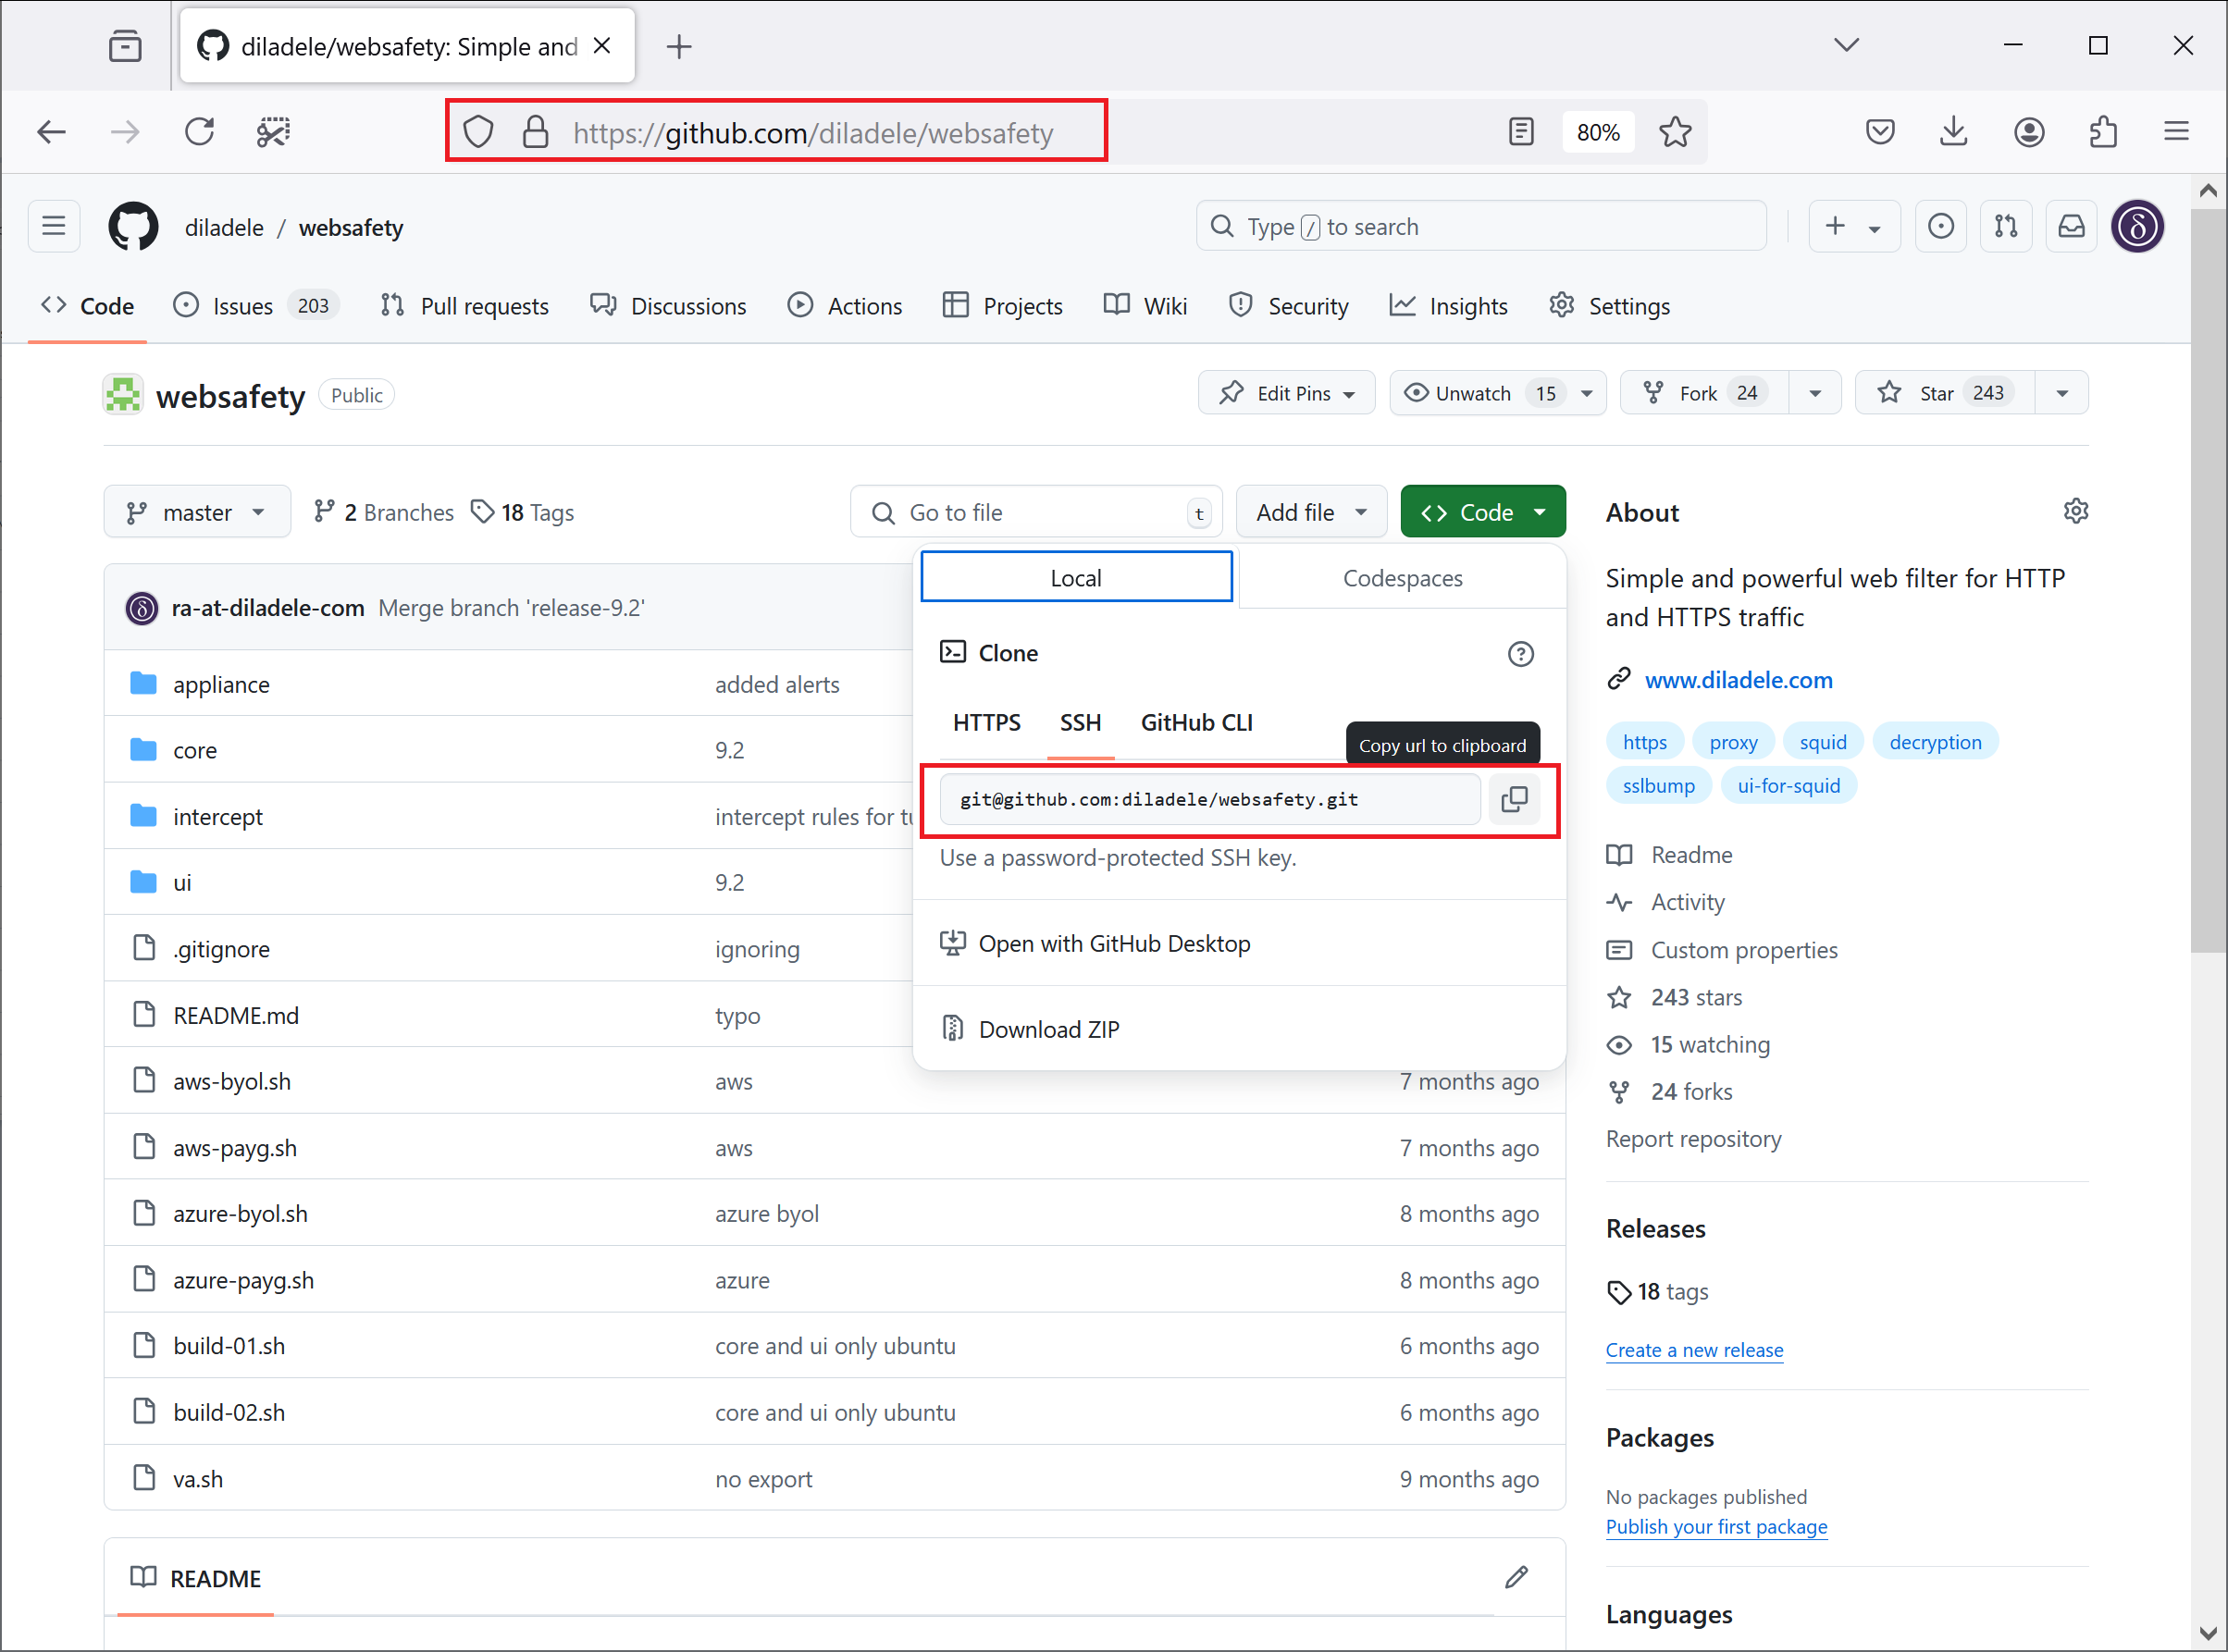Star the websafety repository
This screenshot has height=1652, width=2228.
pyautogui.click(x=1944, y=393)
